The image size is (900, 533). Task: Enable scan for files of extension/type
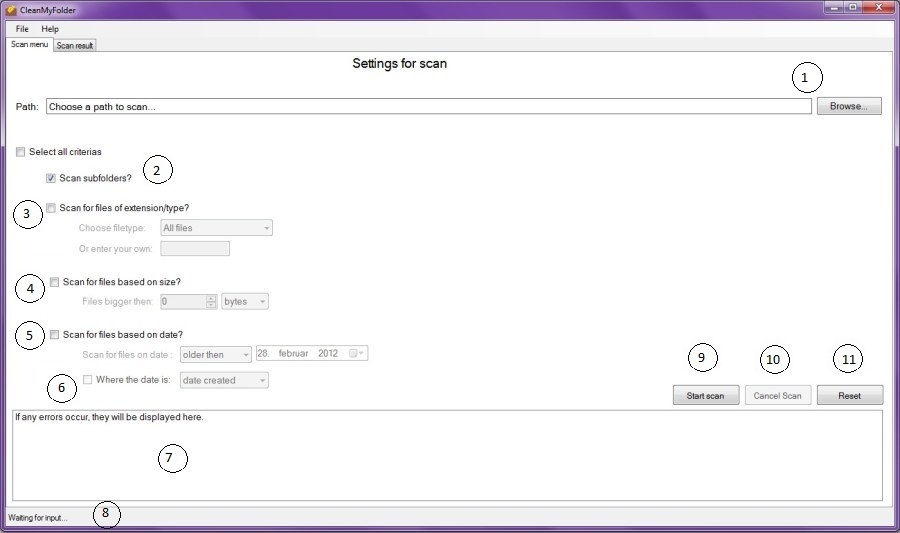pos(51,208)
